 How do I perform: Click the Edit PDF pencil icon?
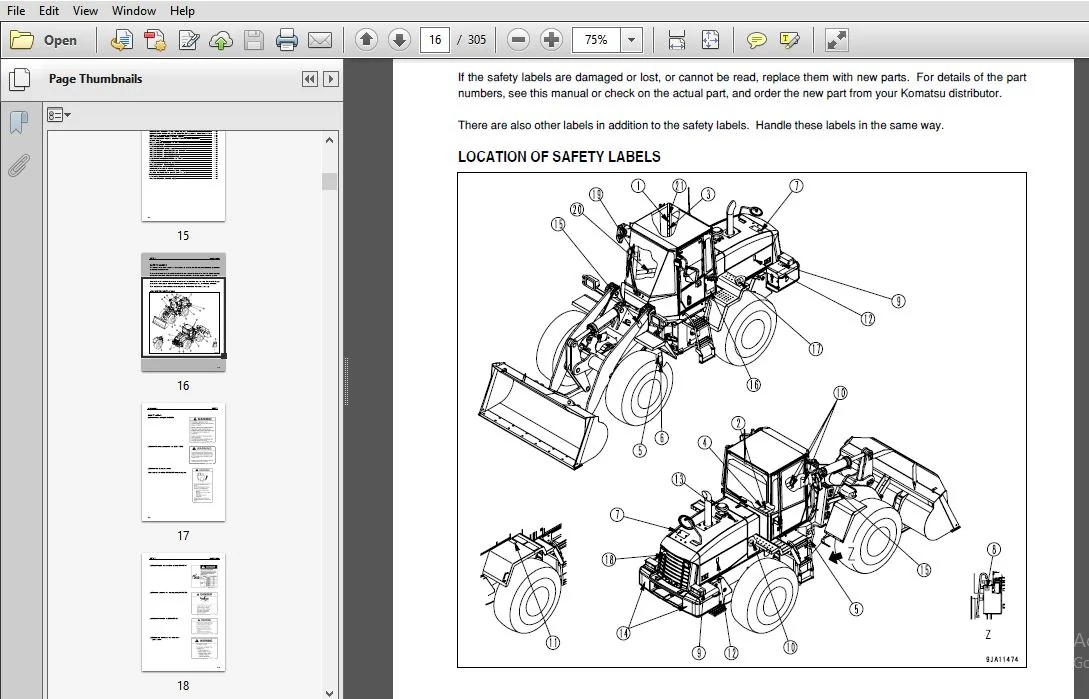188,40
